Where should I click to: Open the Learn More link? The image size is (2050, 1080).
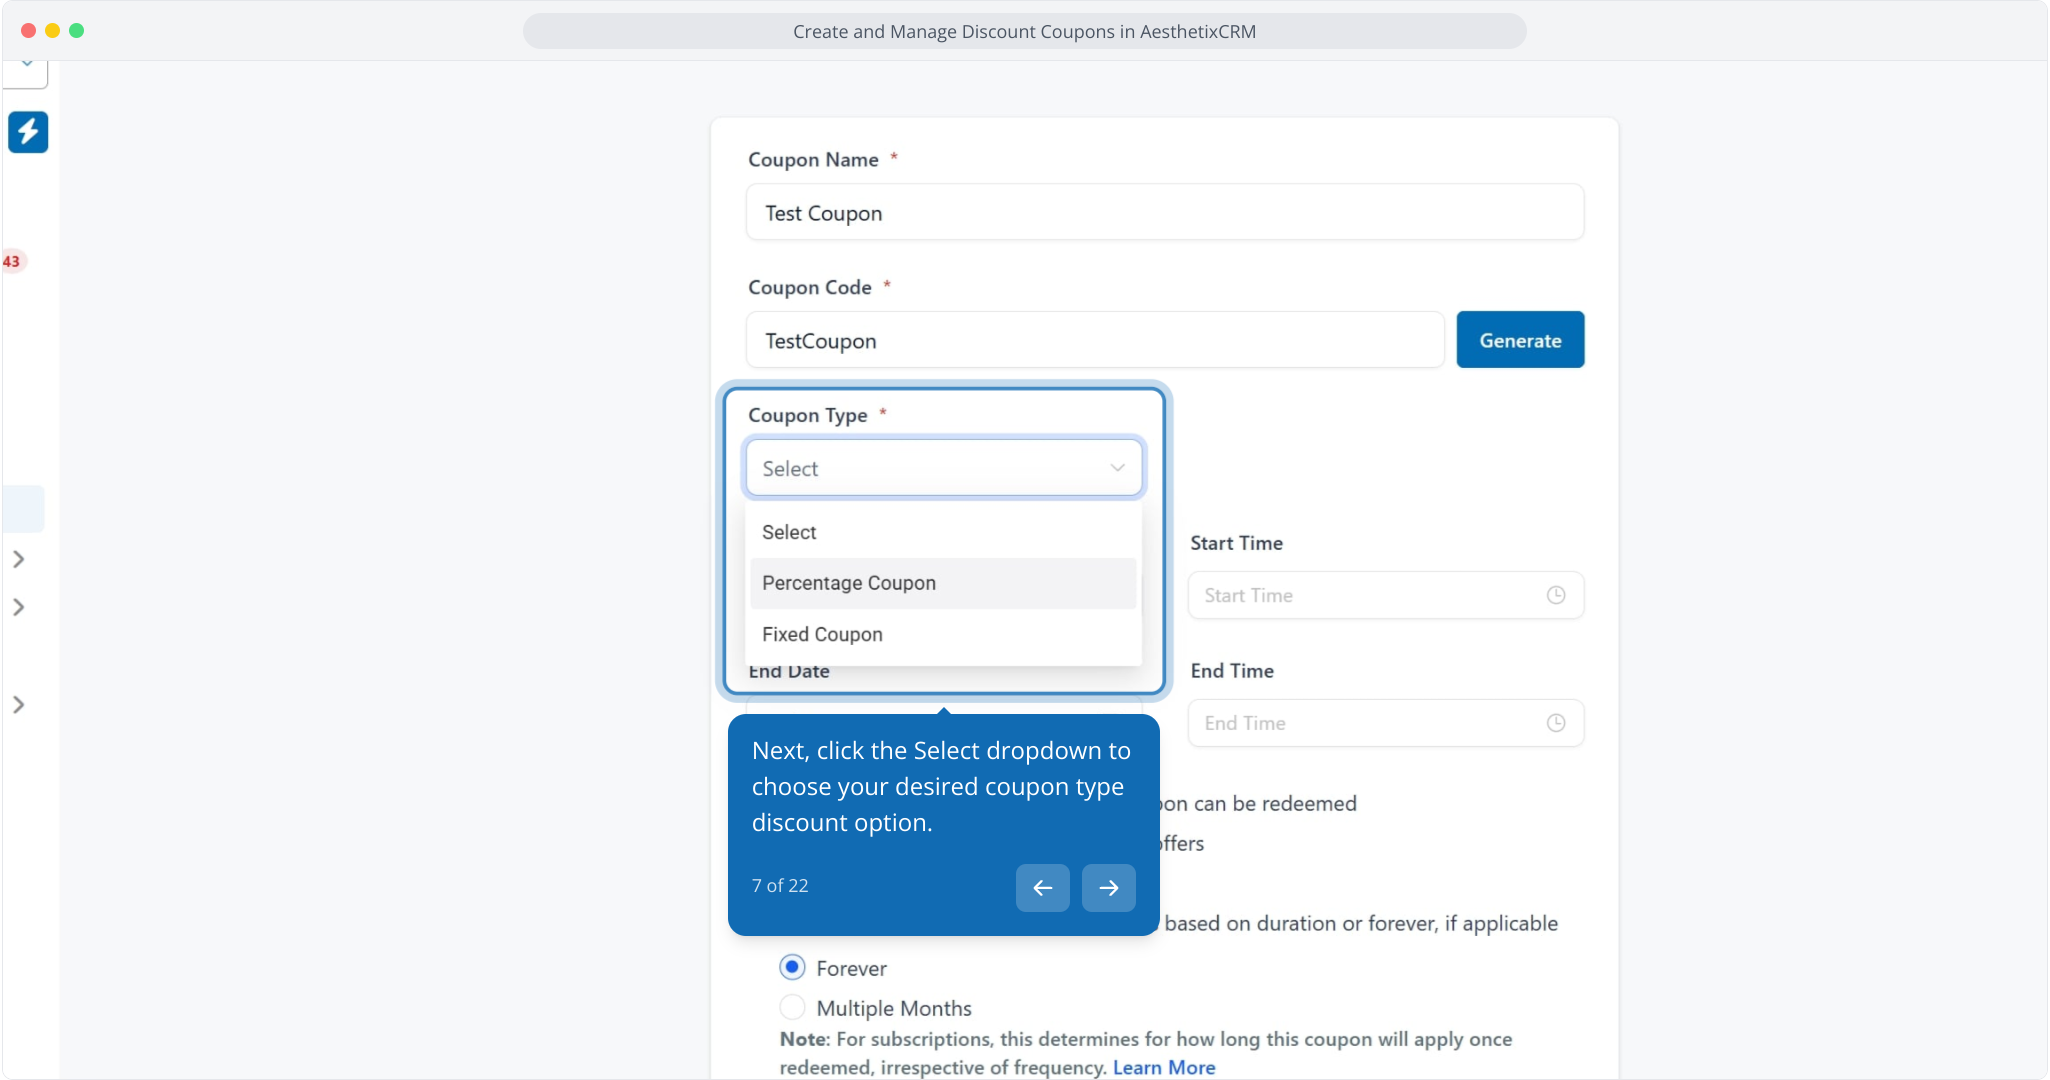coord(1163,1067)
